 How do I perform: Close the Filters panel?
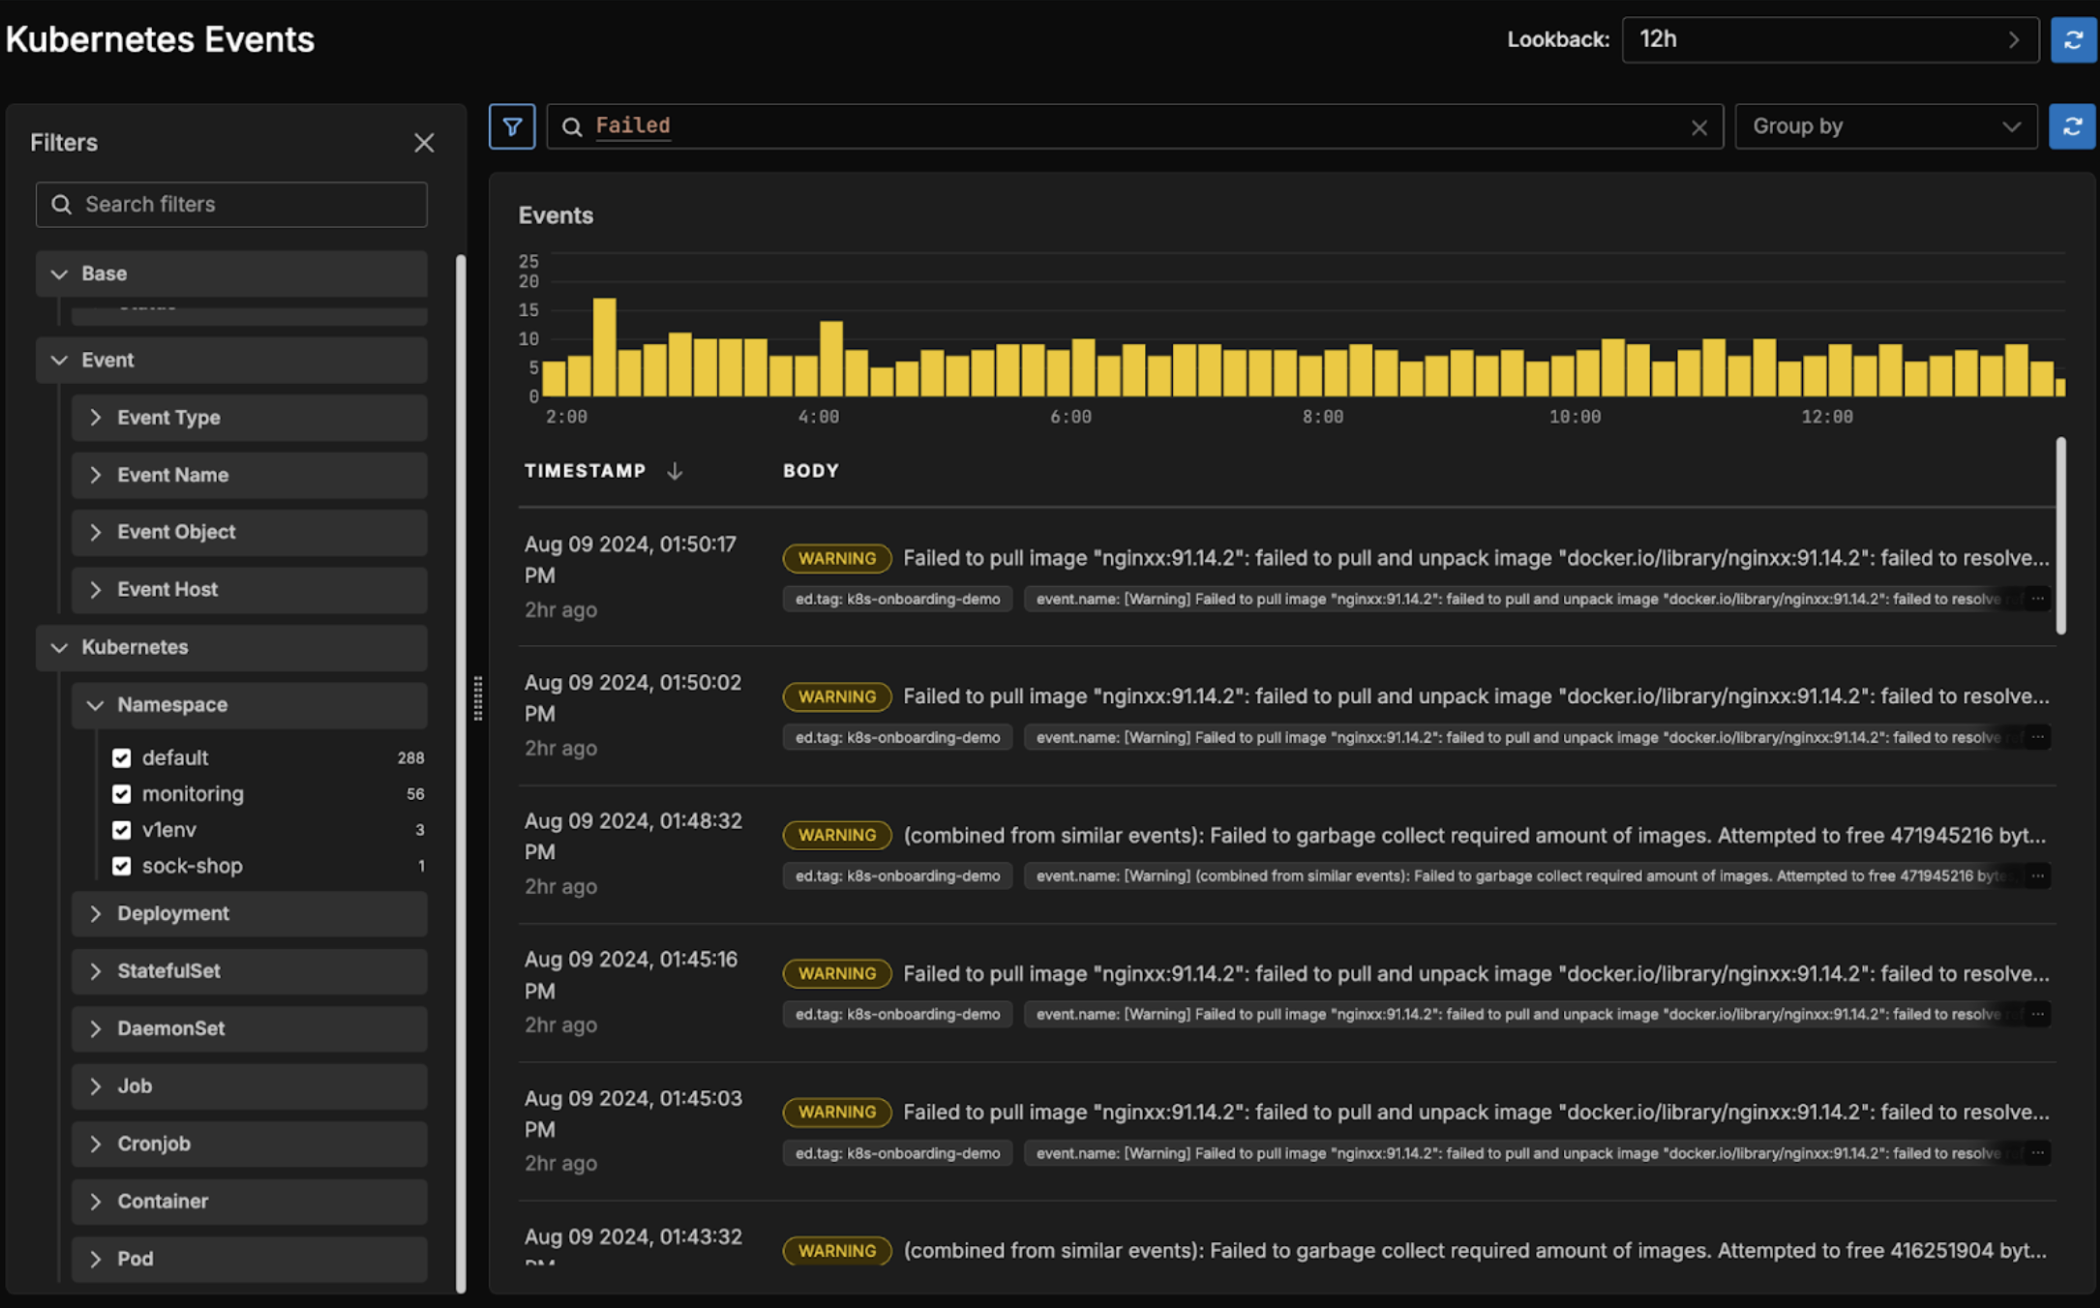424,142
